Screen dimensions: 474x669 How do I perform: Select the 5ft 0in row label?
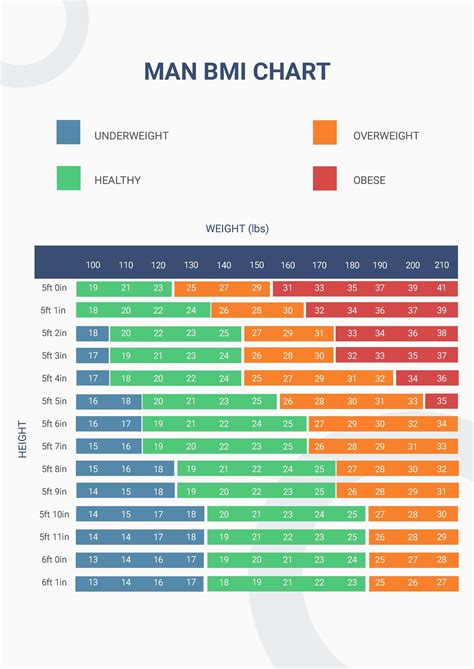pyautogui.click(x=54, y=288)
